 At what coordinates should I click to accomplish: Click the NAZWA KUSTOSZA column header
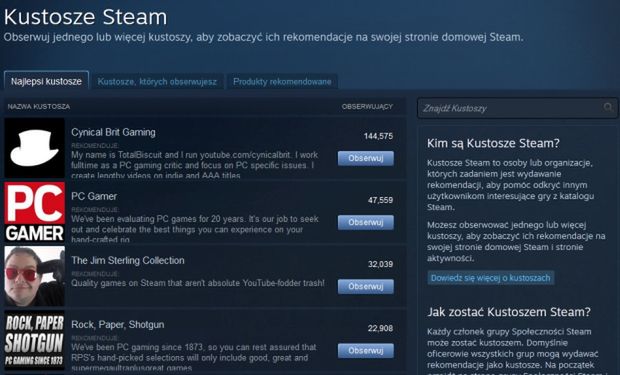coord(39,106)
